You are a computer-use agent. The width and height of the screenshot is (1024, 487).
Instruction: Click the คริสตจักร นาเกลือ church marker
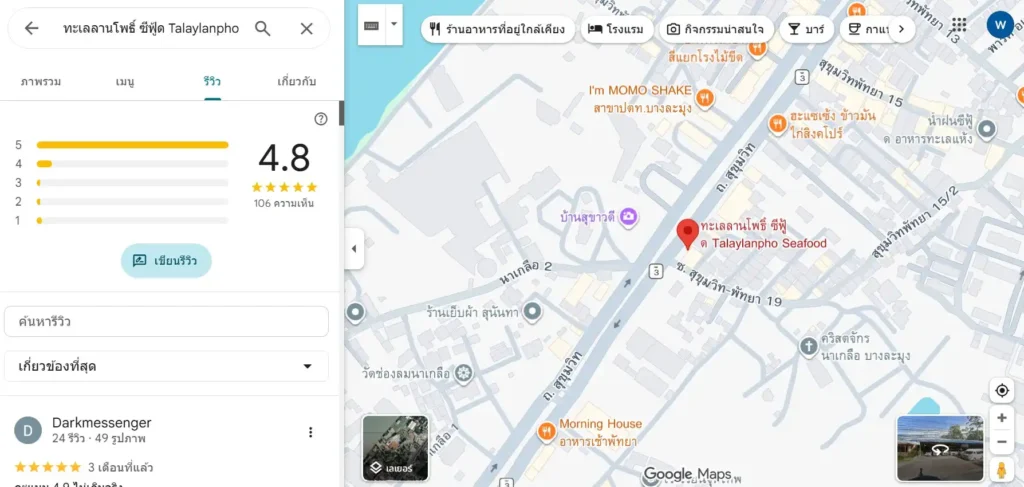coord(808,347)
